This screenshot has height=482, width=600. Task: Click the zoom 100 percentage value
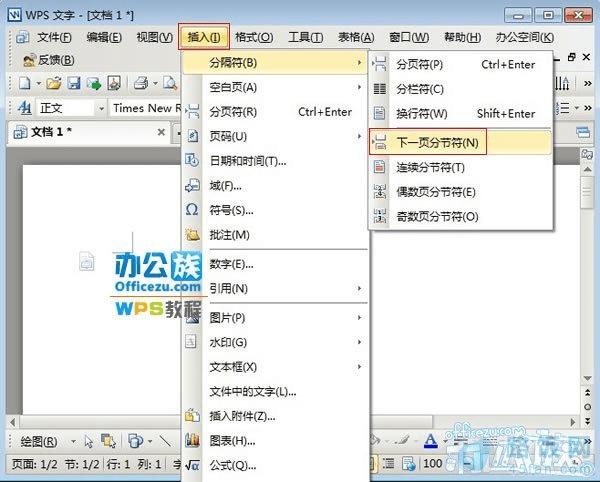tap(432, 464)
